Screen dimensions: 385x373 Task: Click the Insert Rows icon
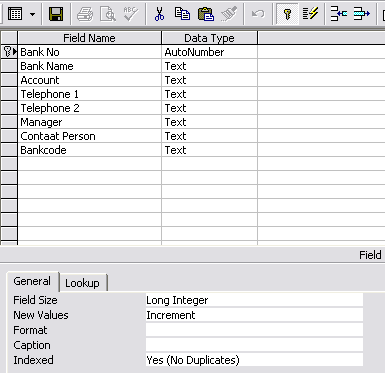tap(339, 14)
